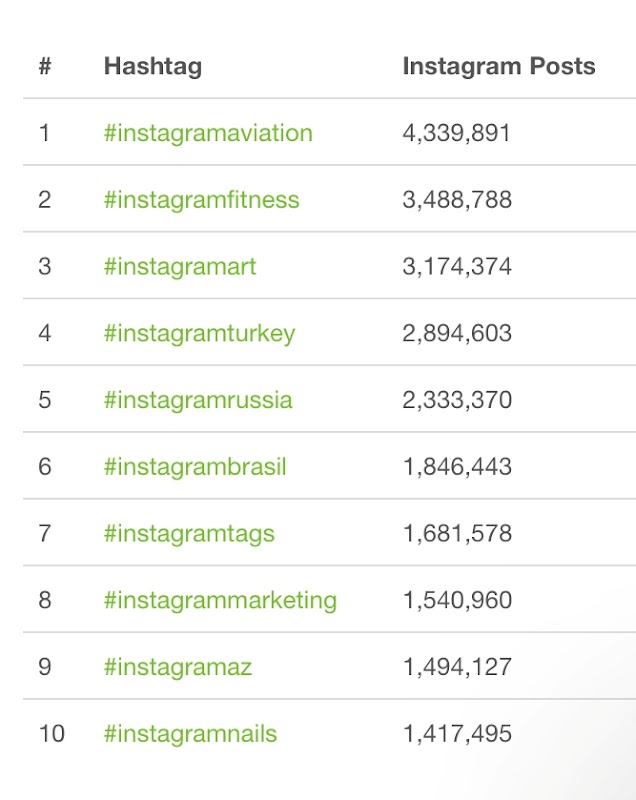Open the #instagramnails hashtag link
The height and width of the screenshot is (800, 636).
pos(190,734)
